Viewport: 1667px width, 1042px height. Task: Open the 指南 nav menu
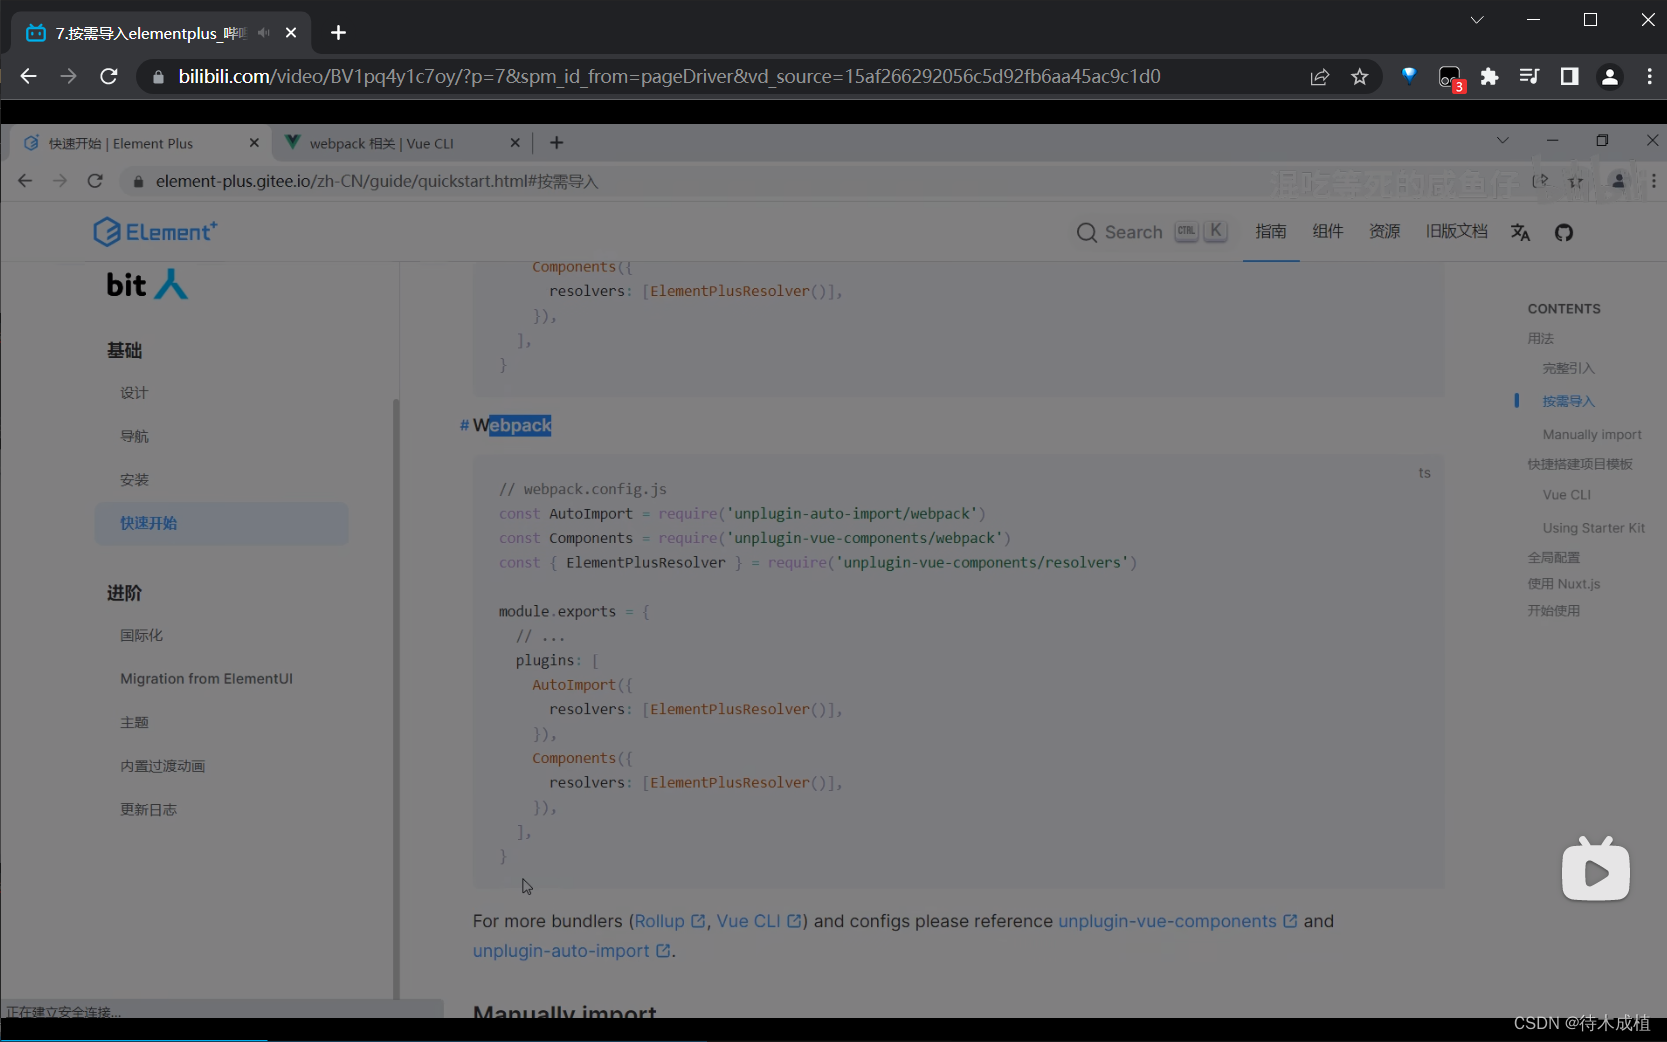tap(1271, 232)
